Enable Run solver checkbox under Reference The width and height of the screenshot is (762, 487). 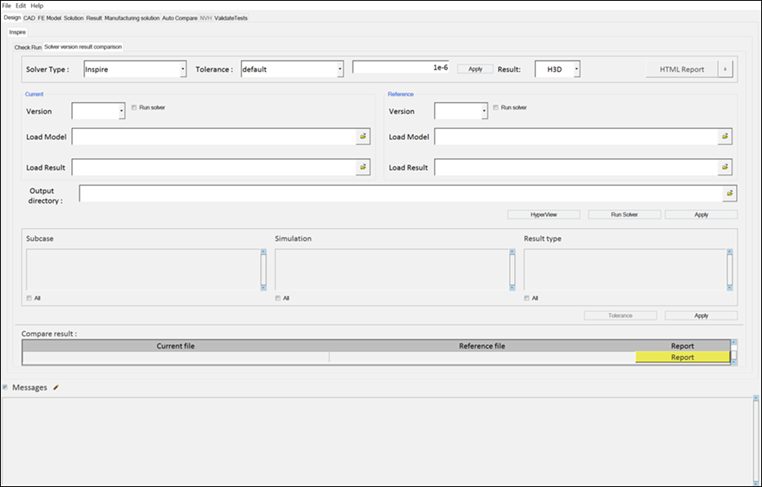tap(497, 106)
